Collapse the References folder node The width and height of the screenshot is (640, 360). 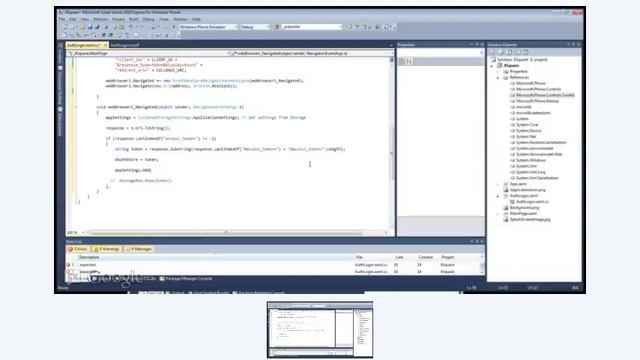coord(498,78)
